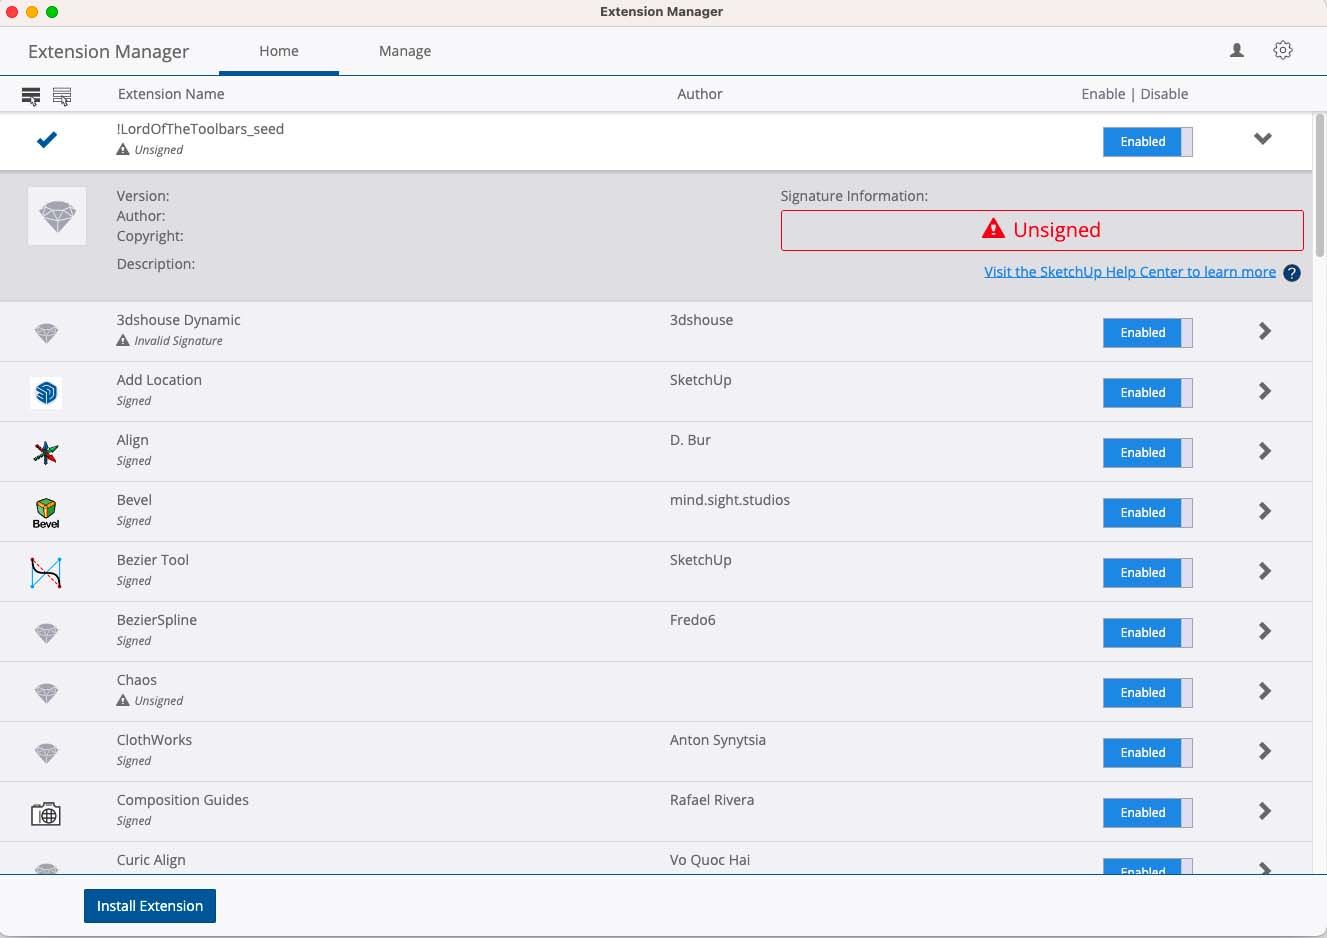The width and height of the screenshot is (1327, 938).
Task: Click the Bezier Tool curve icon
Action: [x=46, y=572]
